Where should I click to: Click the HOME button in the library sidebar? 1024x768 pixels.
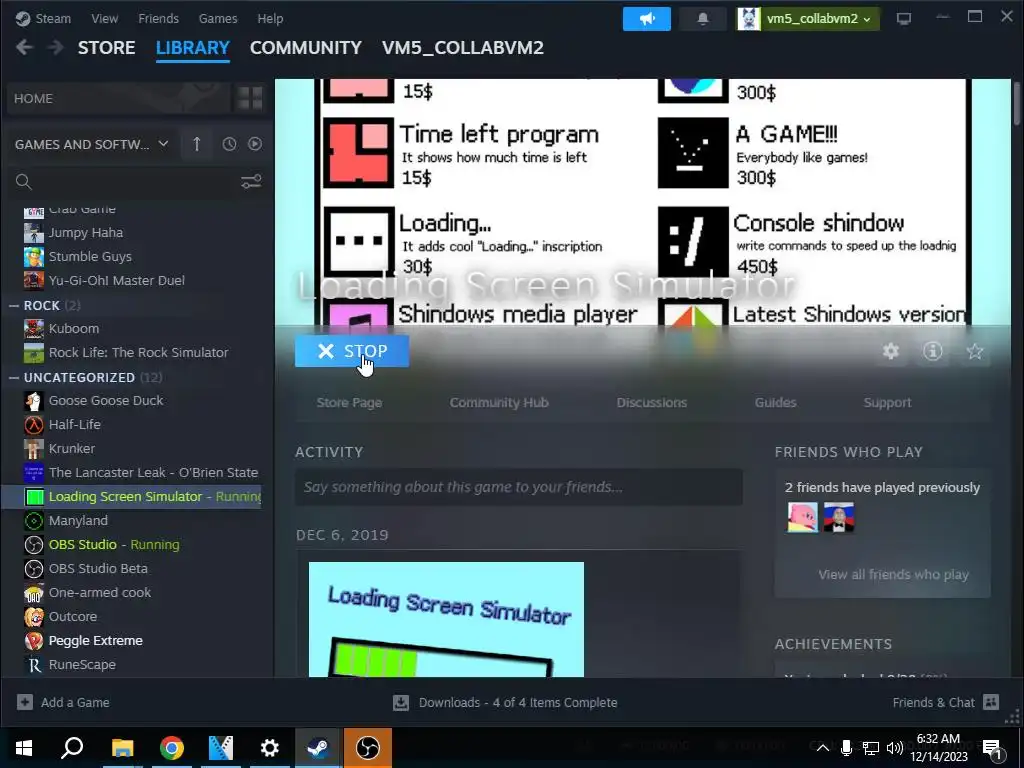coord(119,99)
